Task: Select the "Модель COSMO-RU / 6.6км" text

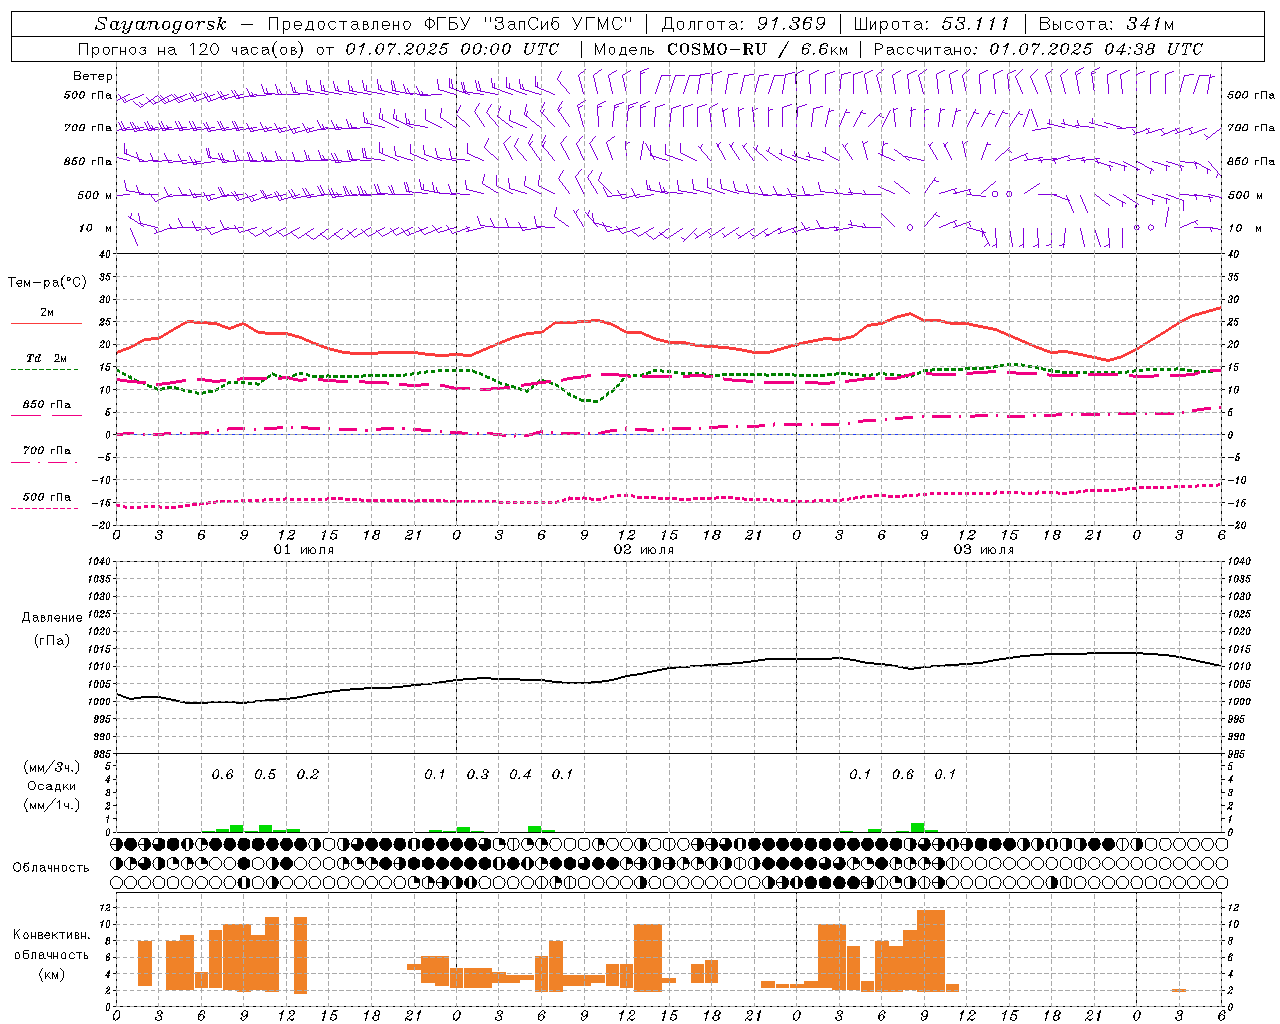Action: [721, 49]
